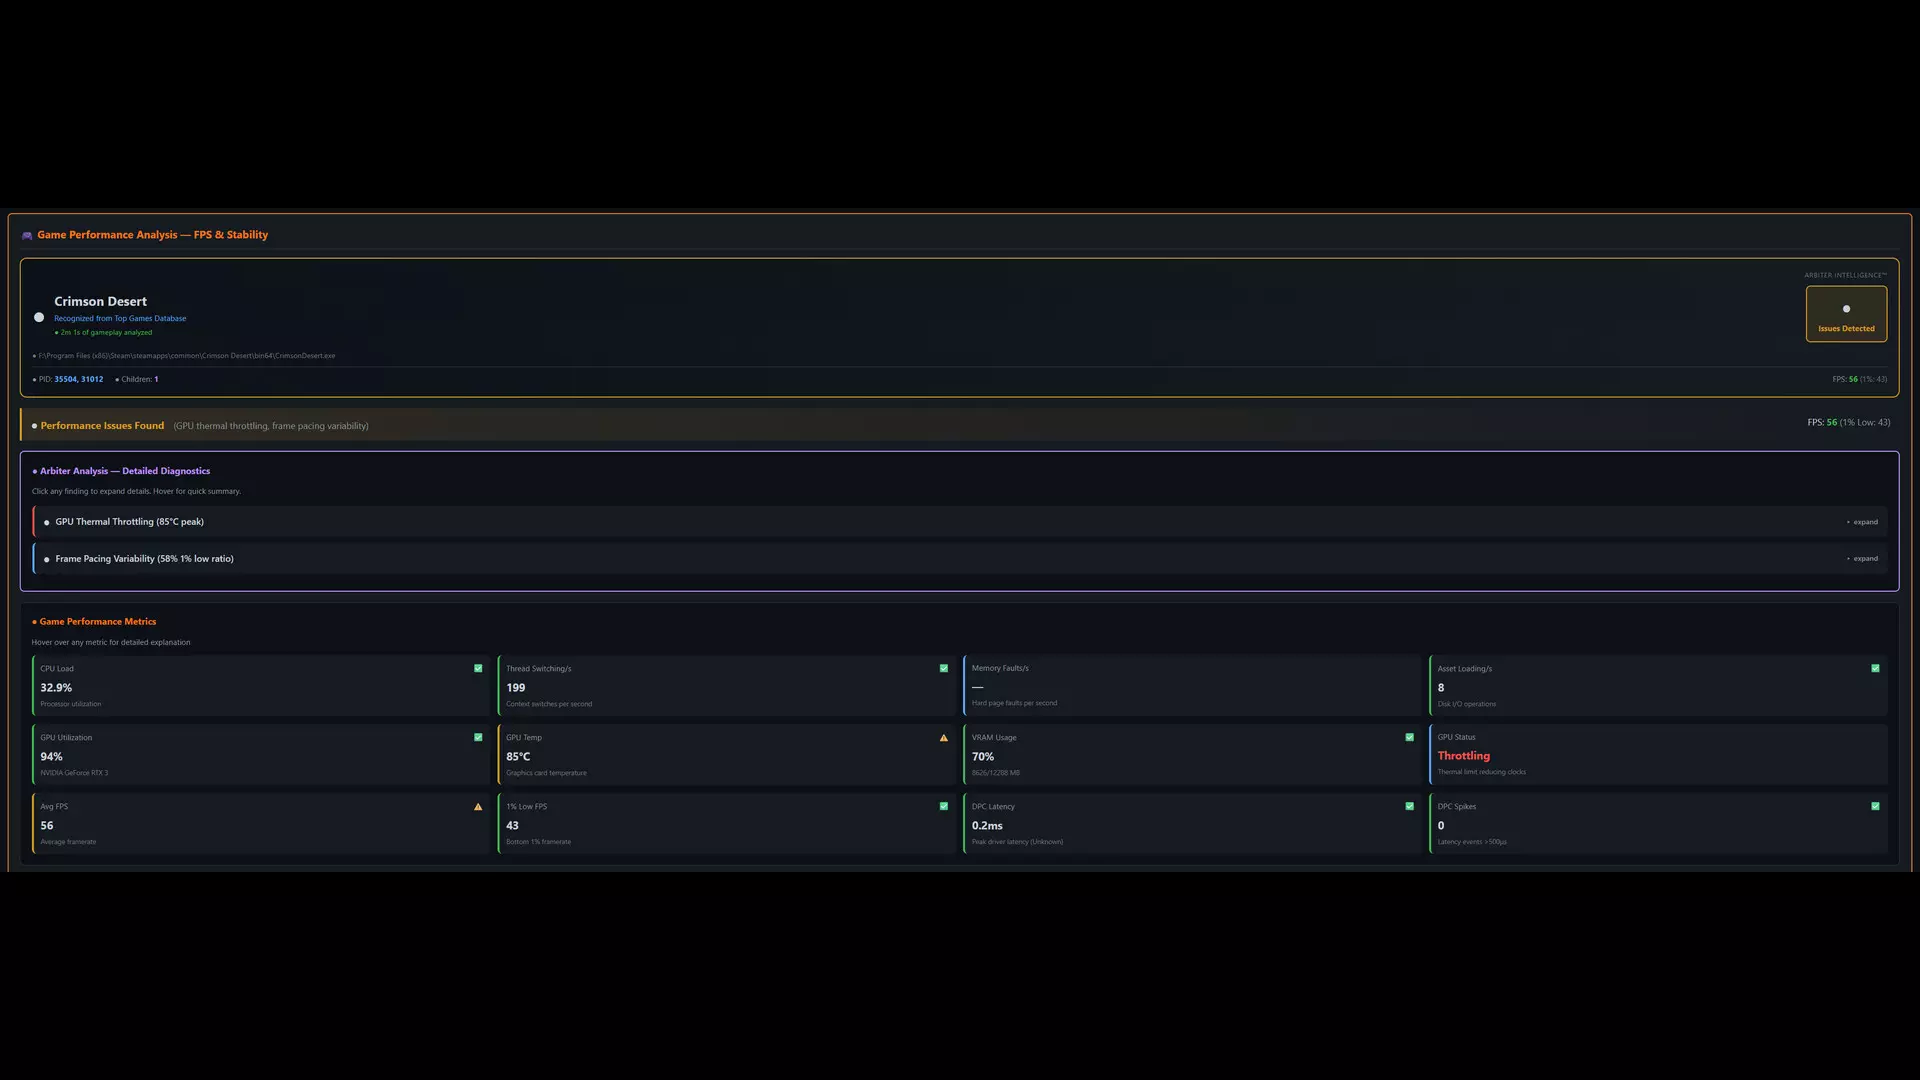
Task: Click PID value 35504, 31012
Action: point(79,379)
